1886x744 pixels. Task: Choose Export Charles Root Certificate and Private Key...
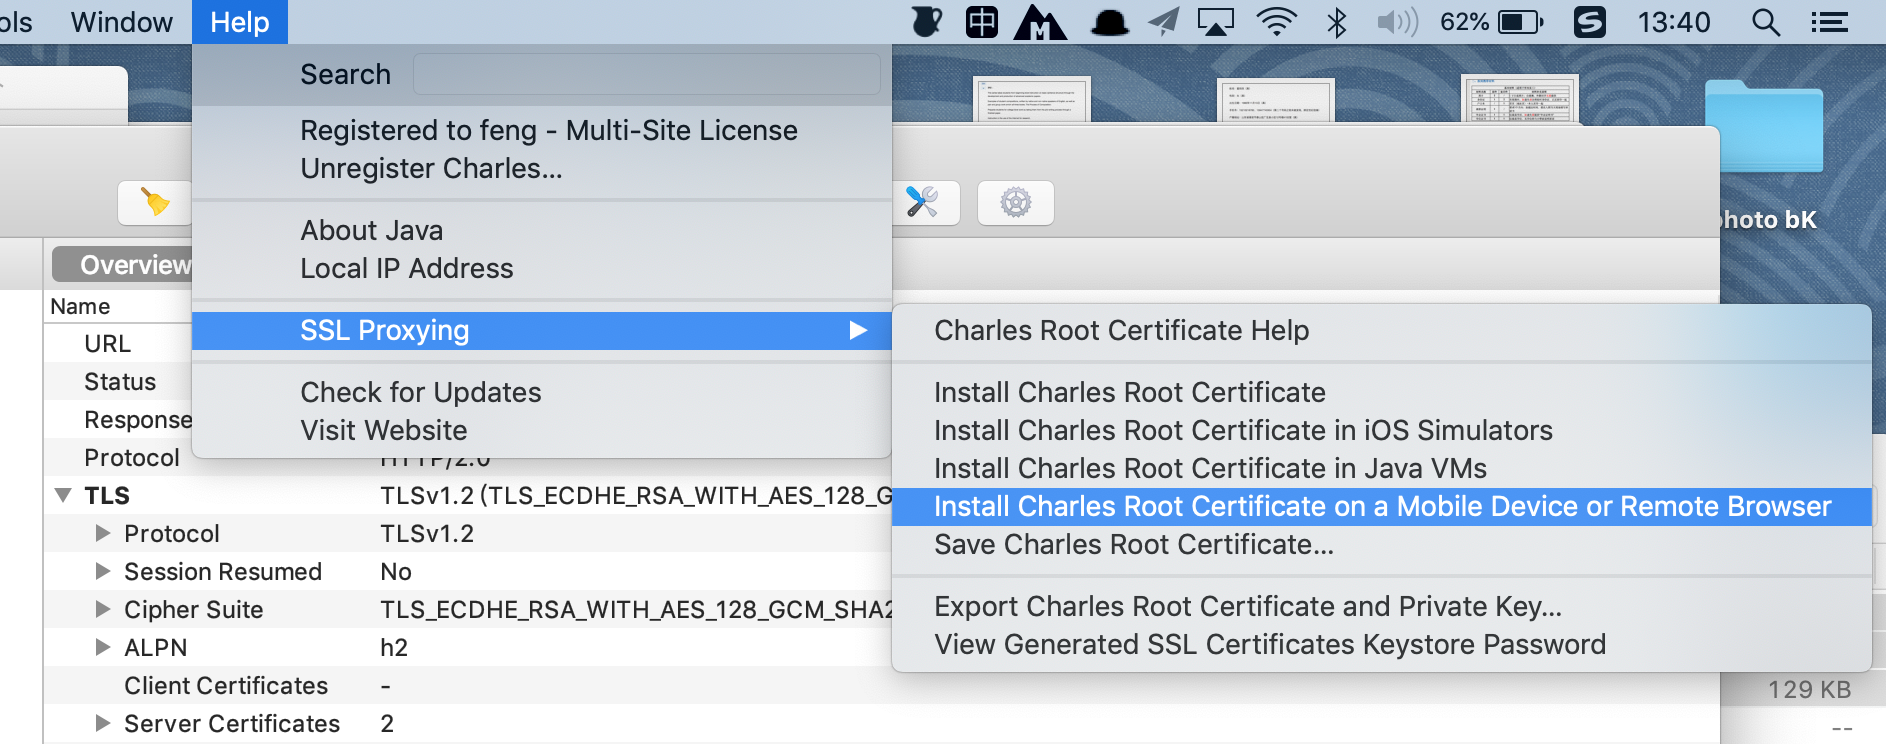tap(1381, 607)
